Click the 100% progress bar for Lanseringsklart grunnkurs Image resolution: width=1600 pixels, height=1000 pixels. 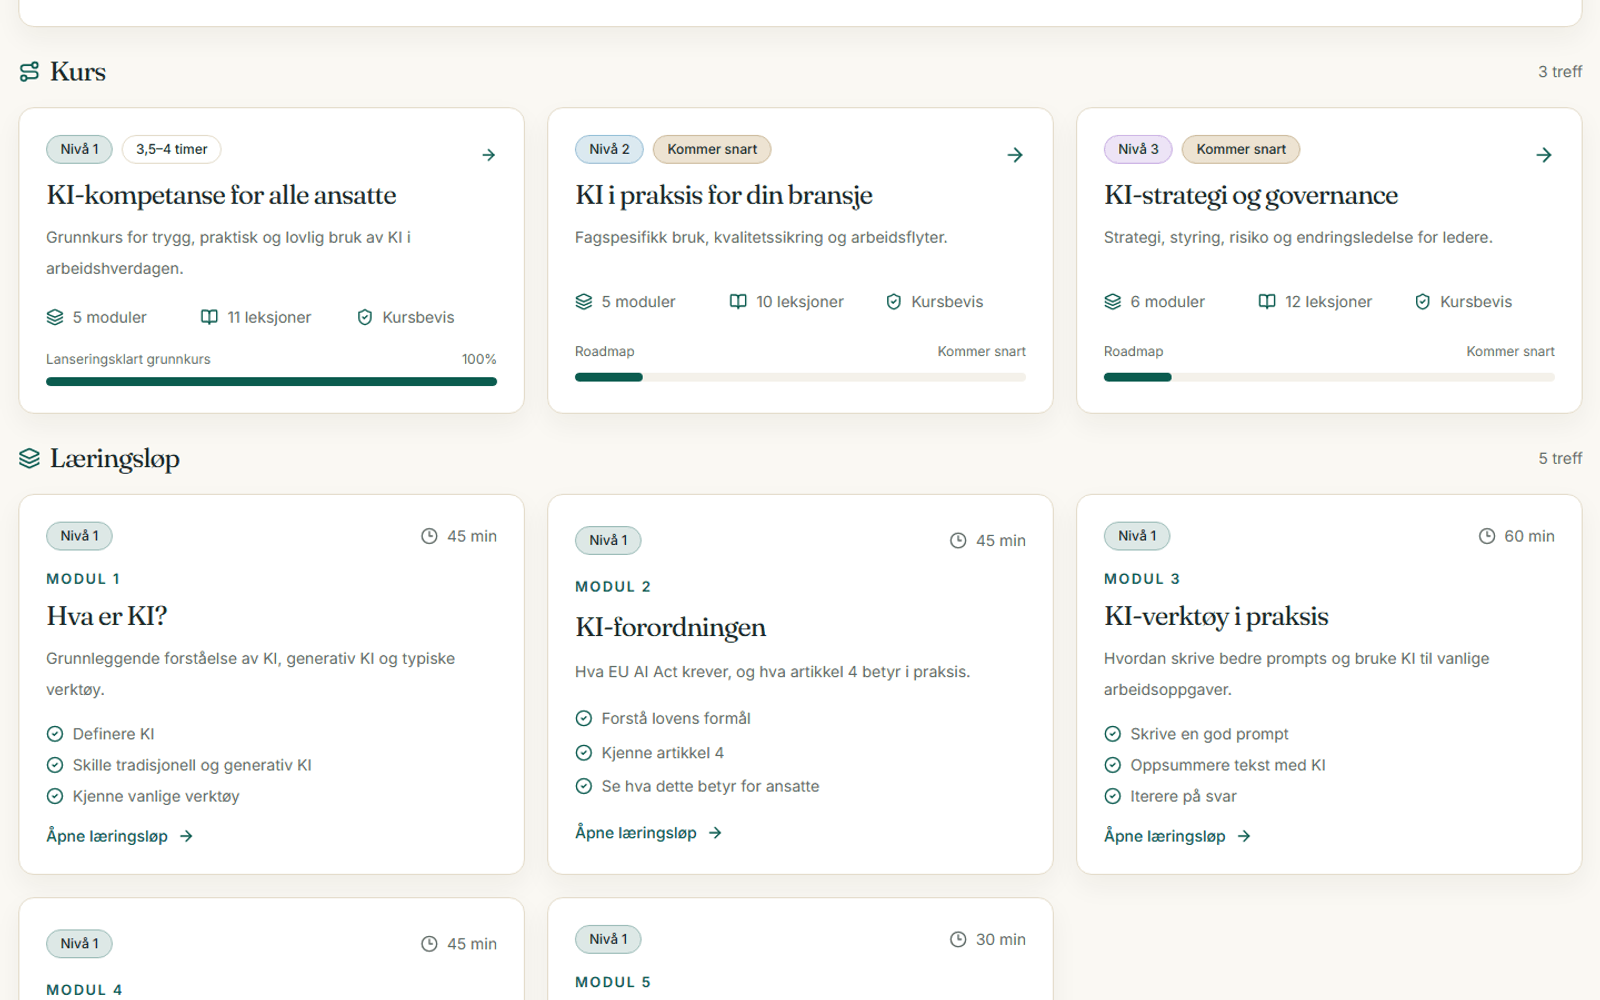(271, 381)
